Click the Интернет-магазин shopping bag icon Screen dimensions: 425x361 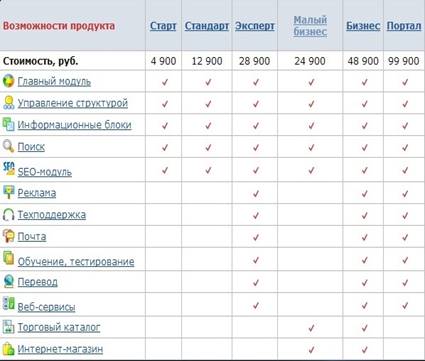click(8, 349)
